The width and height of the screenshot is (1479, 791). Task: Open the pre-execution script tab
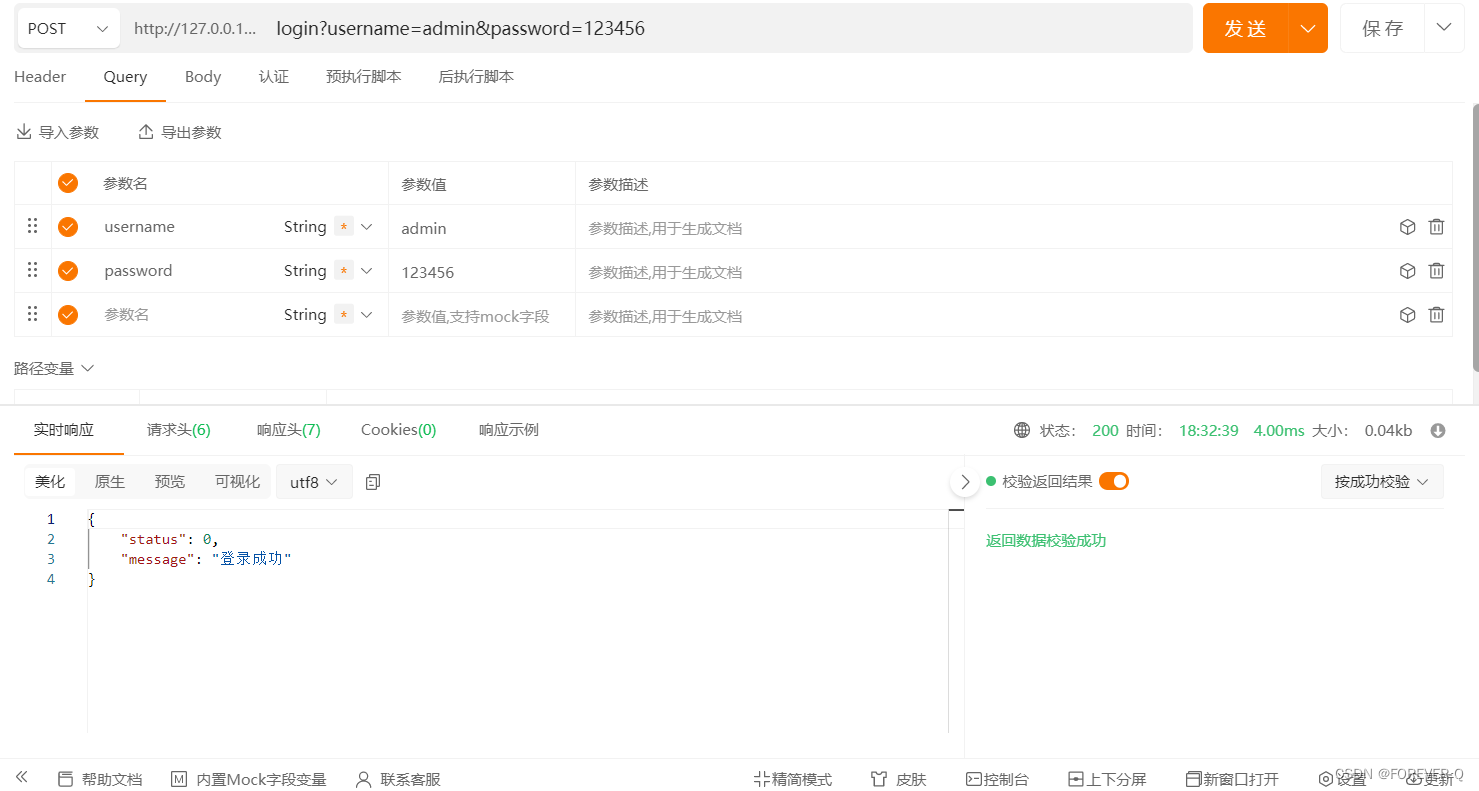(364, 77)
